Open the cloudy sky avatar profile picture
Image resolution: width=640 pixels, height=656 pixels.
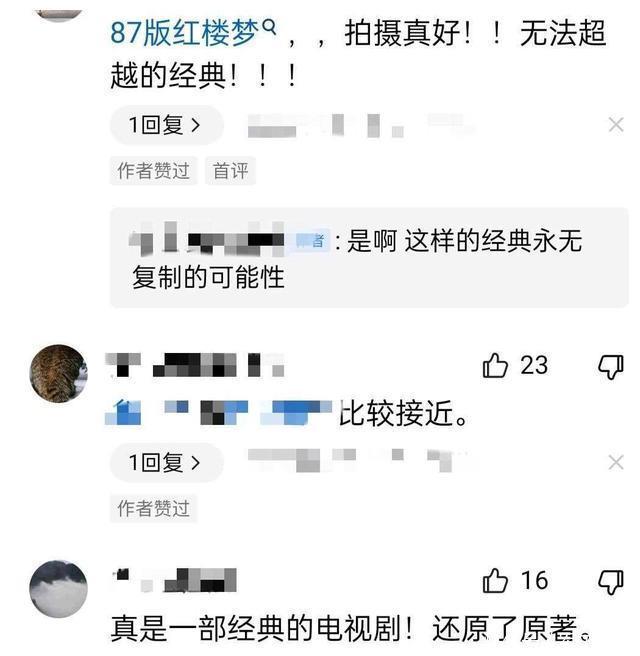[x=59, y=589]
